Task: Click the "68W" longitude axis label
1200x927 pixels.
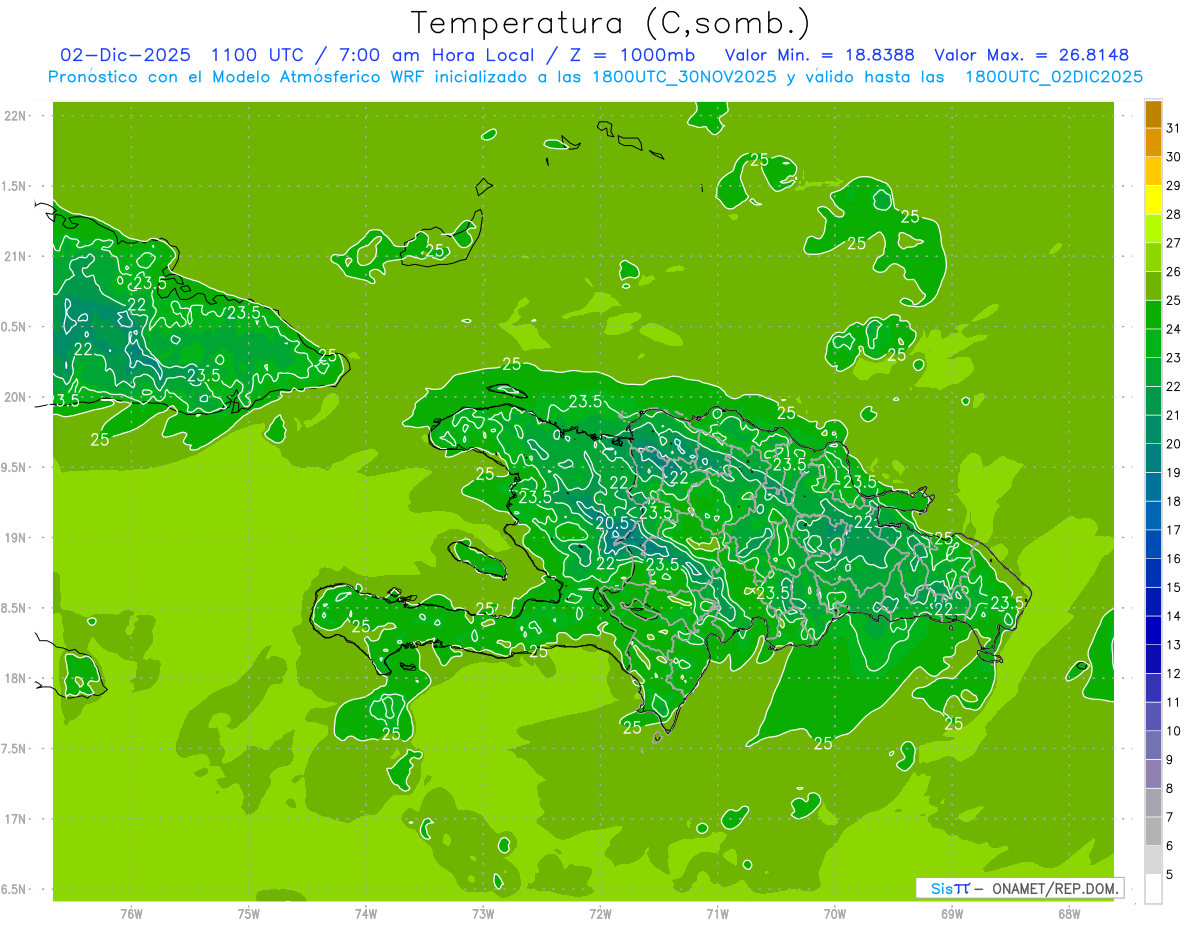Action: point(1069,913)
